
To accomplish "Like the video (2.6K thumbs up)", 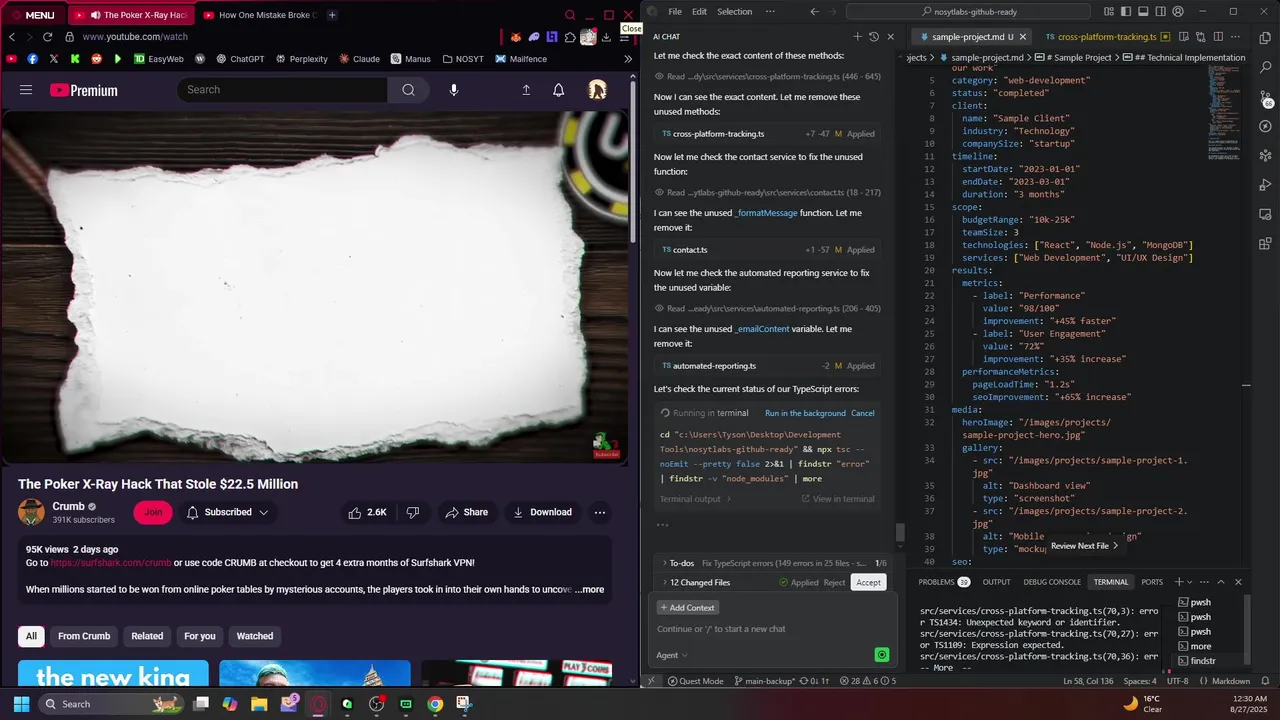I will click(x=366, y=512).
